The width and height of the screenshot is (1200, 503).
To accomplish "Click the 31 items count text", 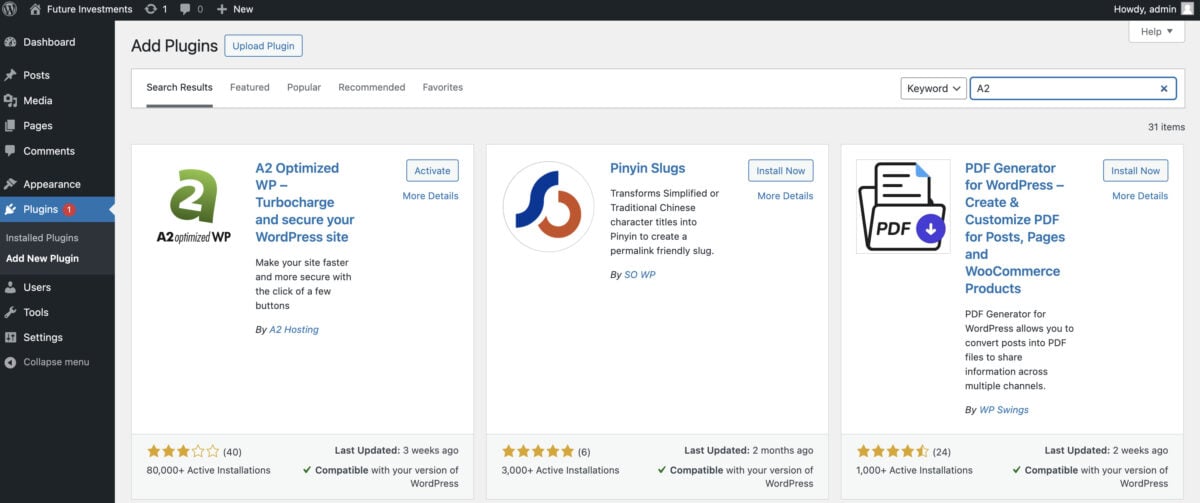I will 1166,127.
